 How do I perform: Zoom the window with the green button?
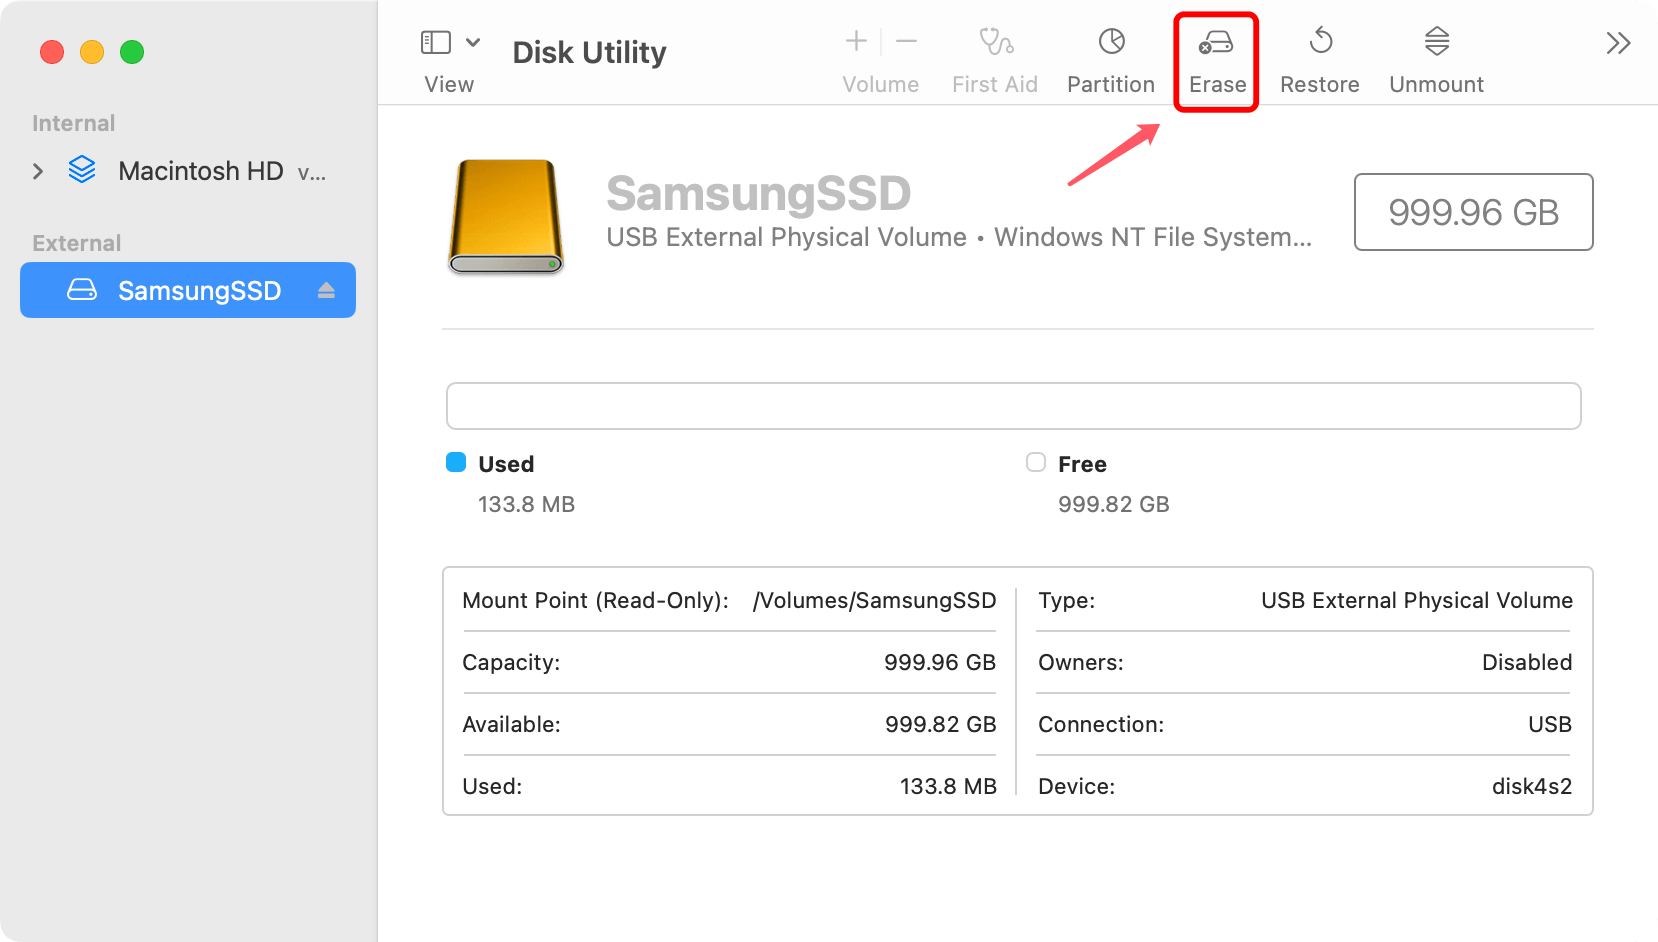pyautogui.click(x=132, y=52)
